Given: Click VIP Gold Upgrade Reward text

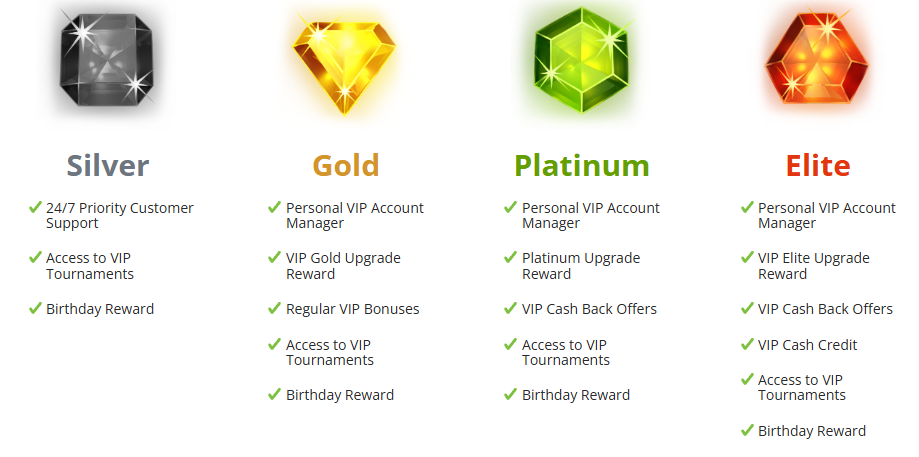Looking at the screenshot, I should pyautogui.click(x=343, y=266).
